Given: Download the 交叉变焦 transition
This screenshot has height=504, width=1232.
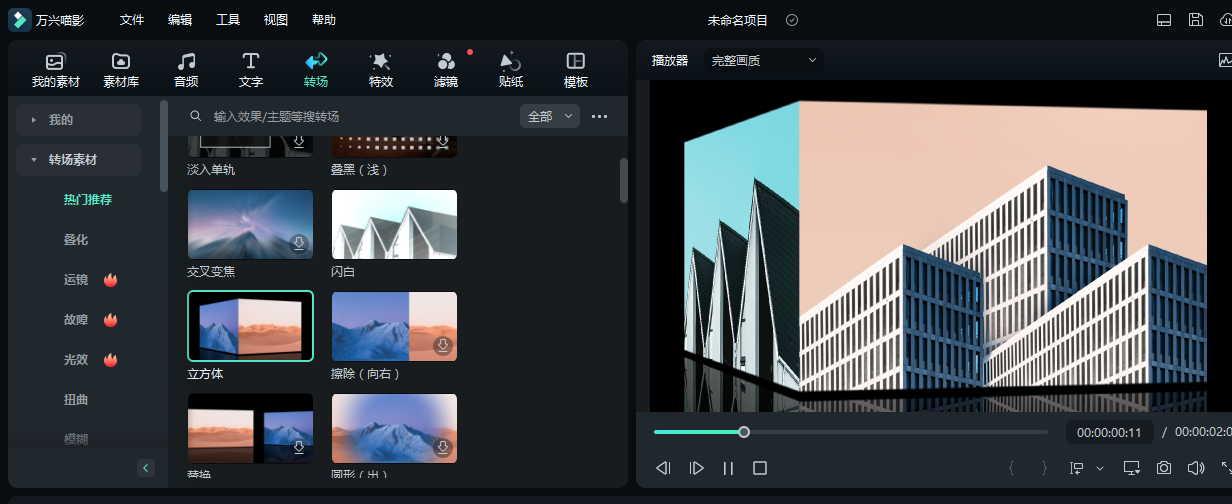Looking at the screenshot, I should [x=298, y=243].
